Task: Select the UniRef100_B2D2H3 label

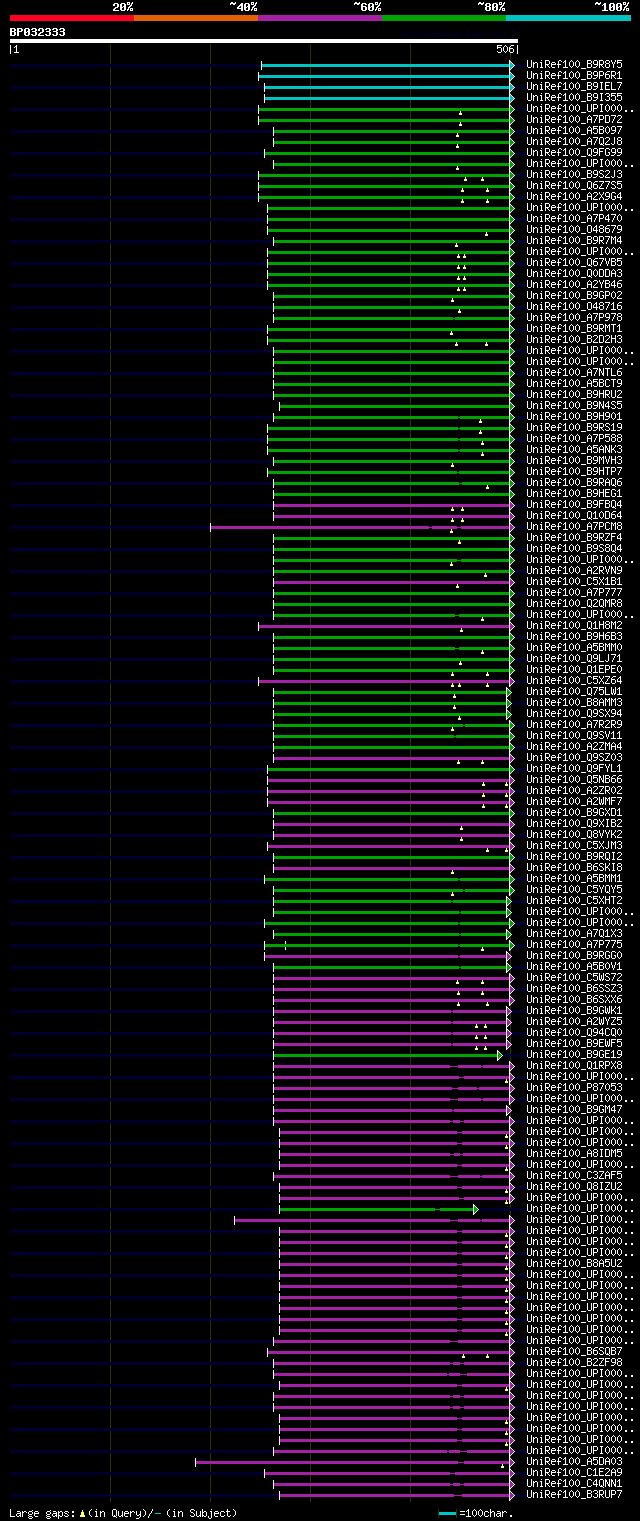Action: coord(574,339)
